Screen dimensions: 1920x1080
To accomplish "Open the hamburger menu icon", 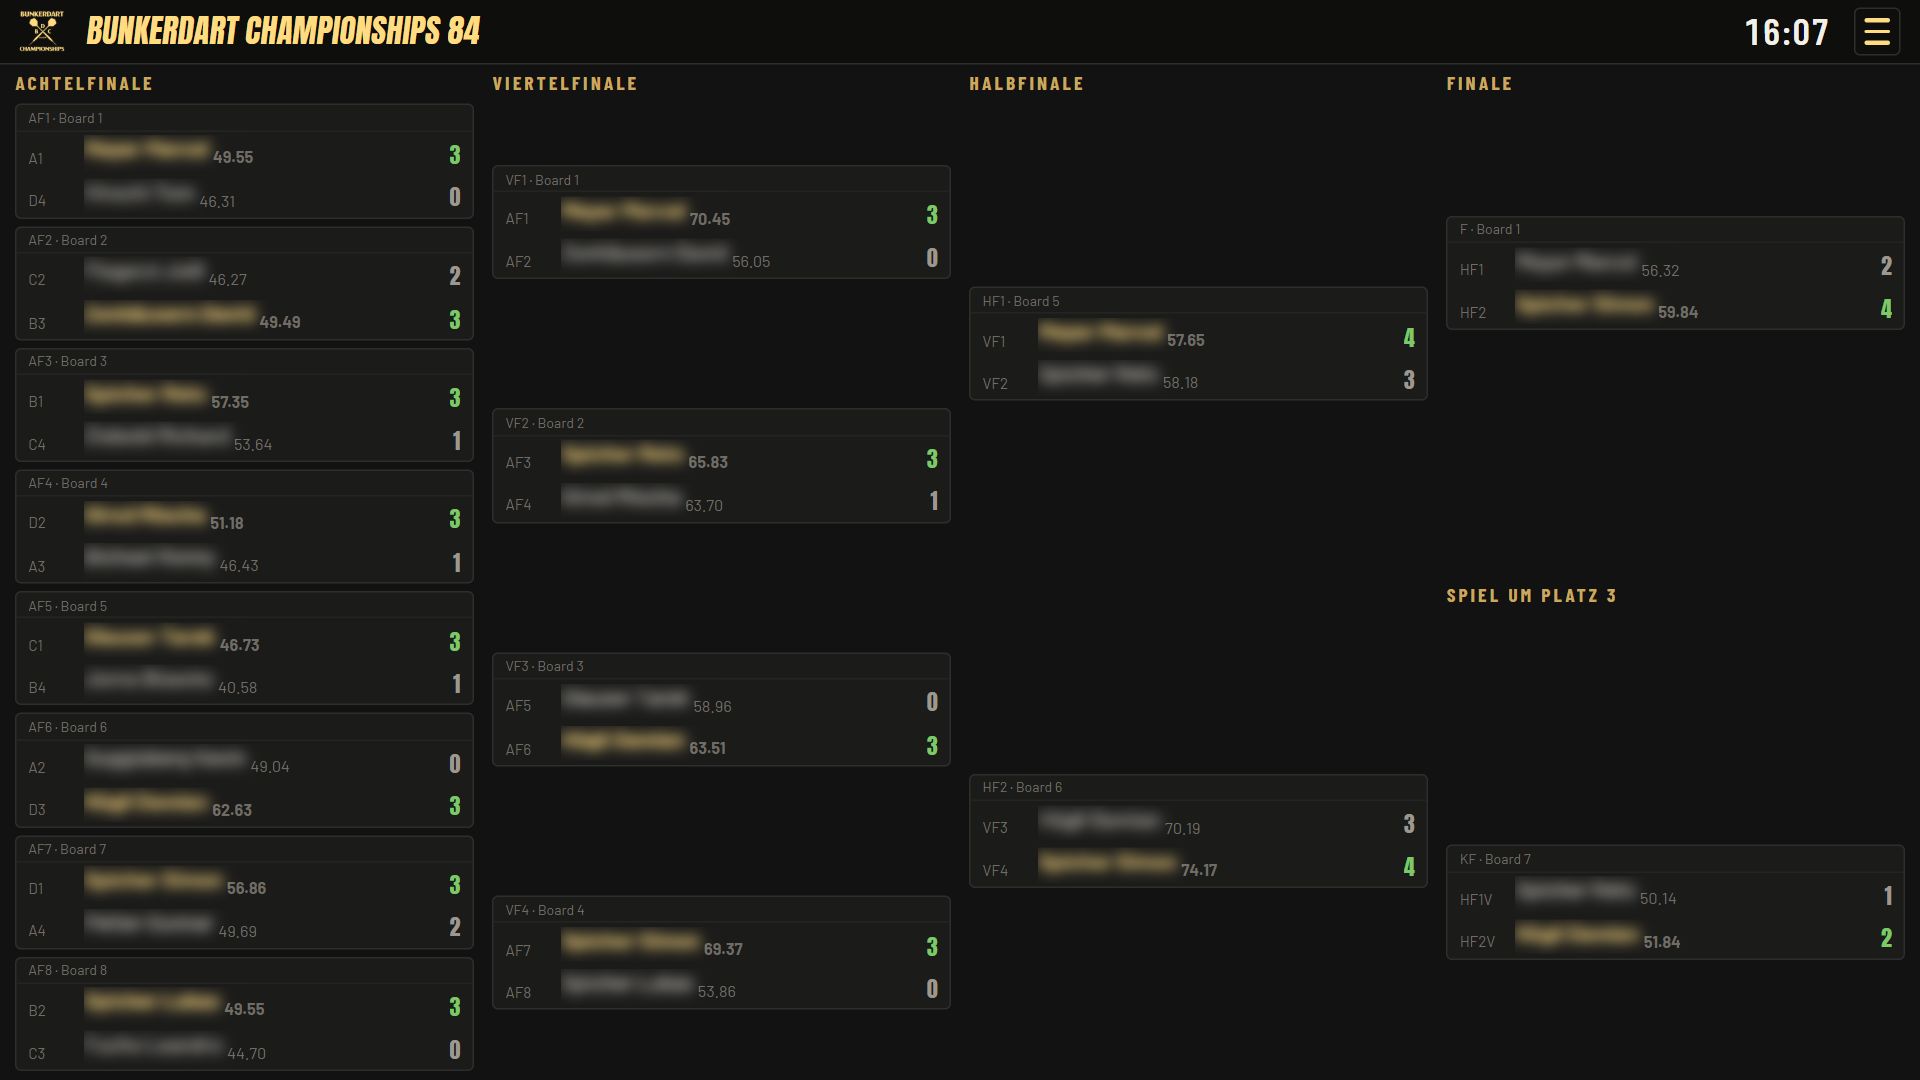I will [x=1877, y=32].
